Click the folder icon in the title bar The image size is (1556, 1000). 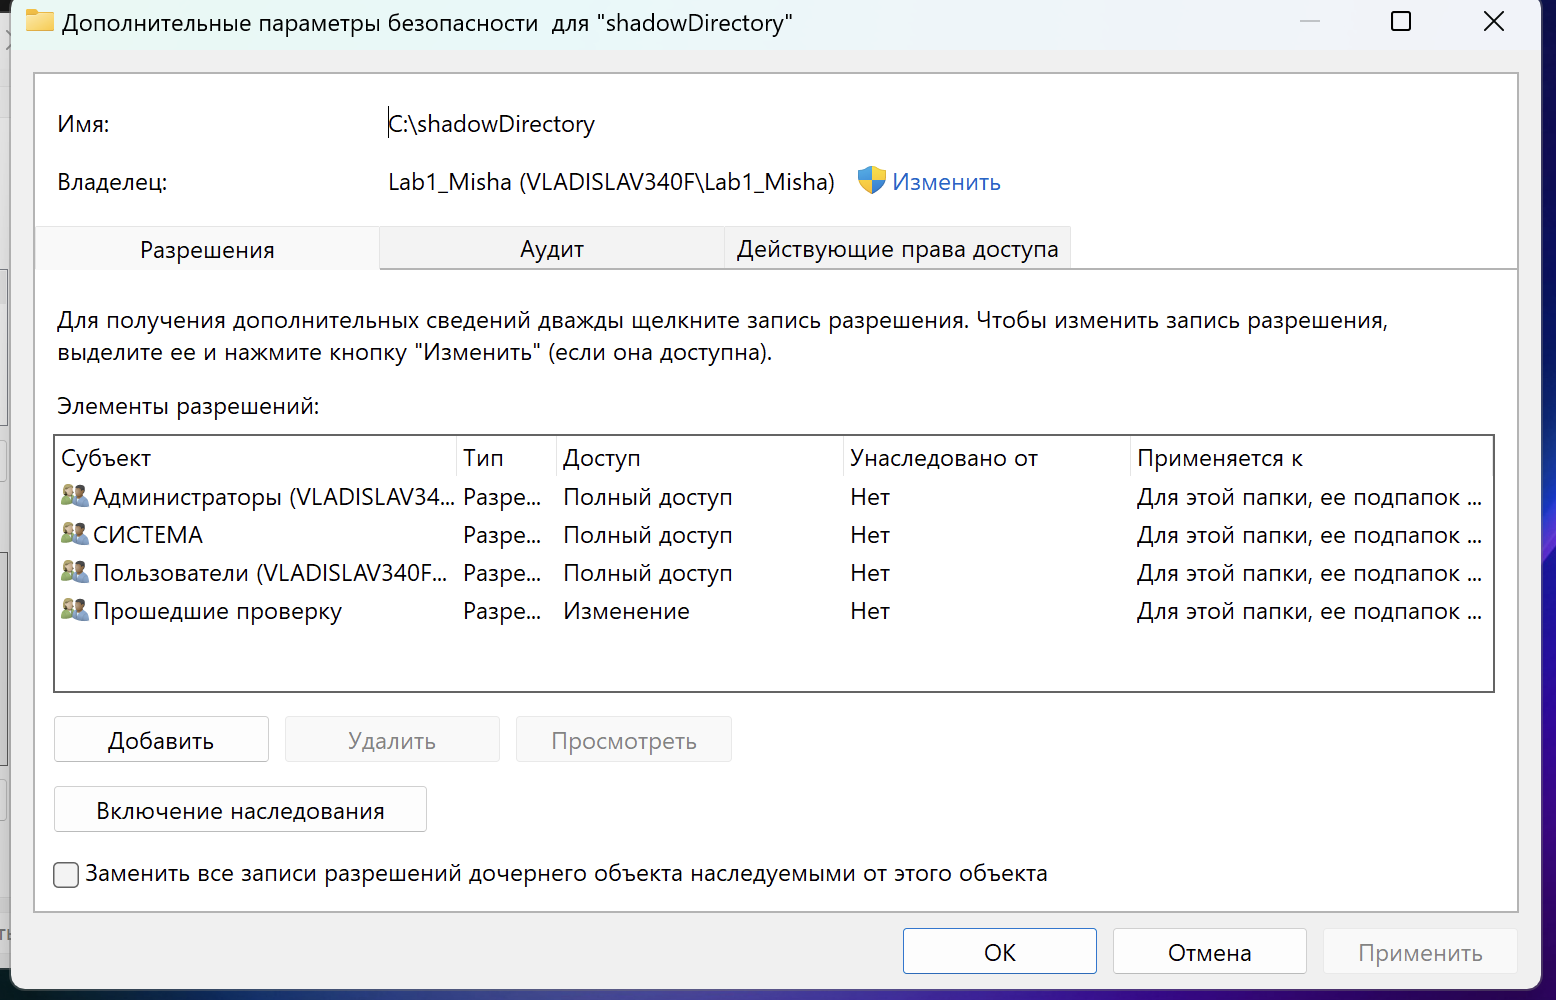[39, 21]
